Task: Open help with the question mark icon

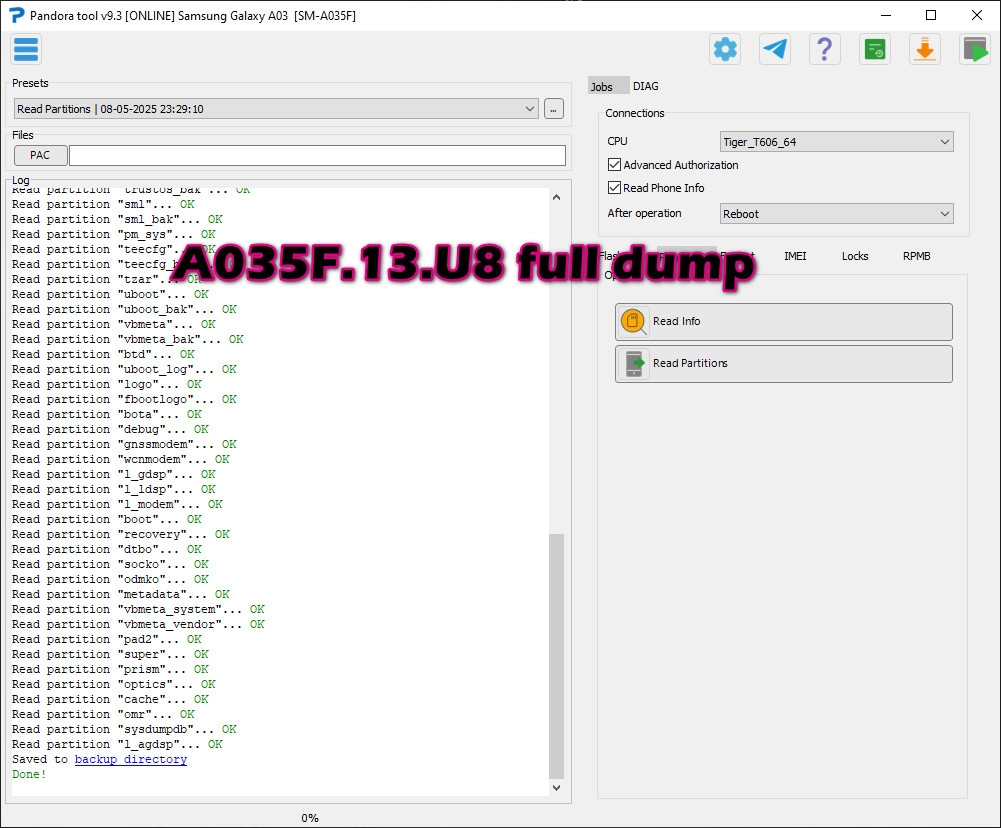Action: 824,49
